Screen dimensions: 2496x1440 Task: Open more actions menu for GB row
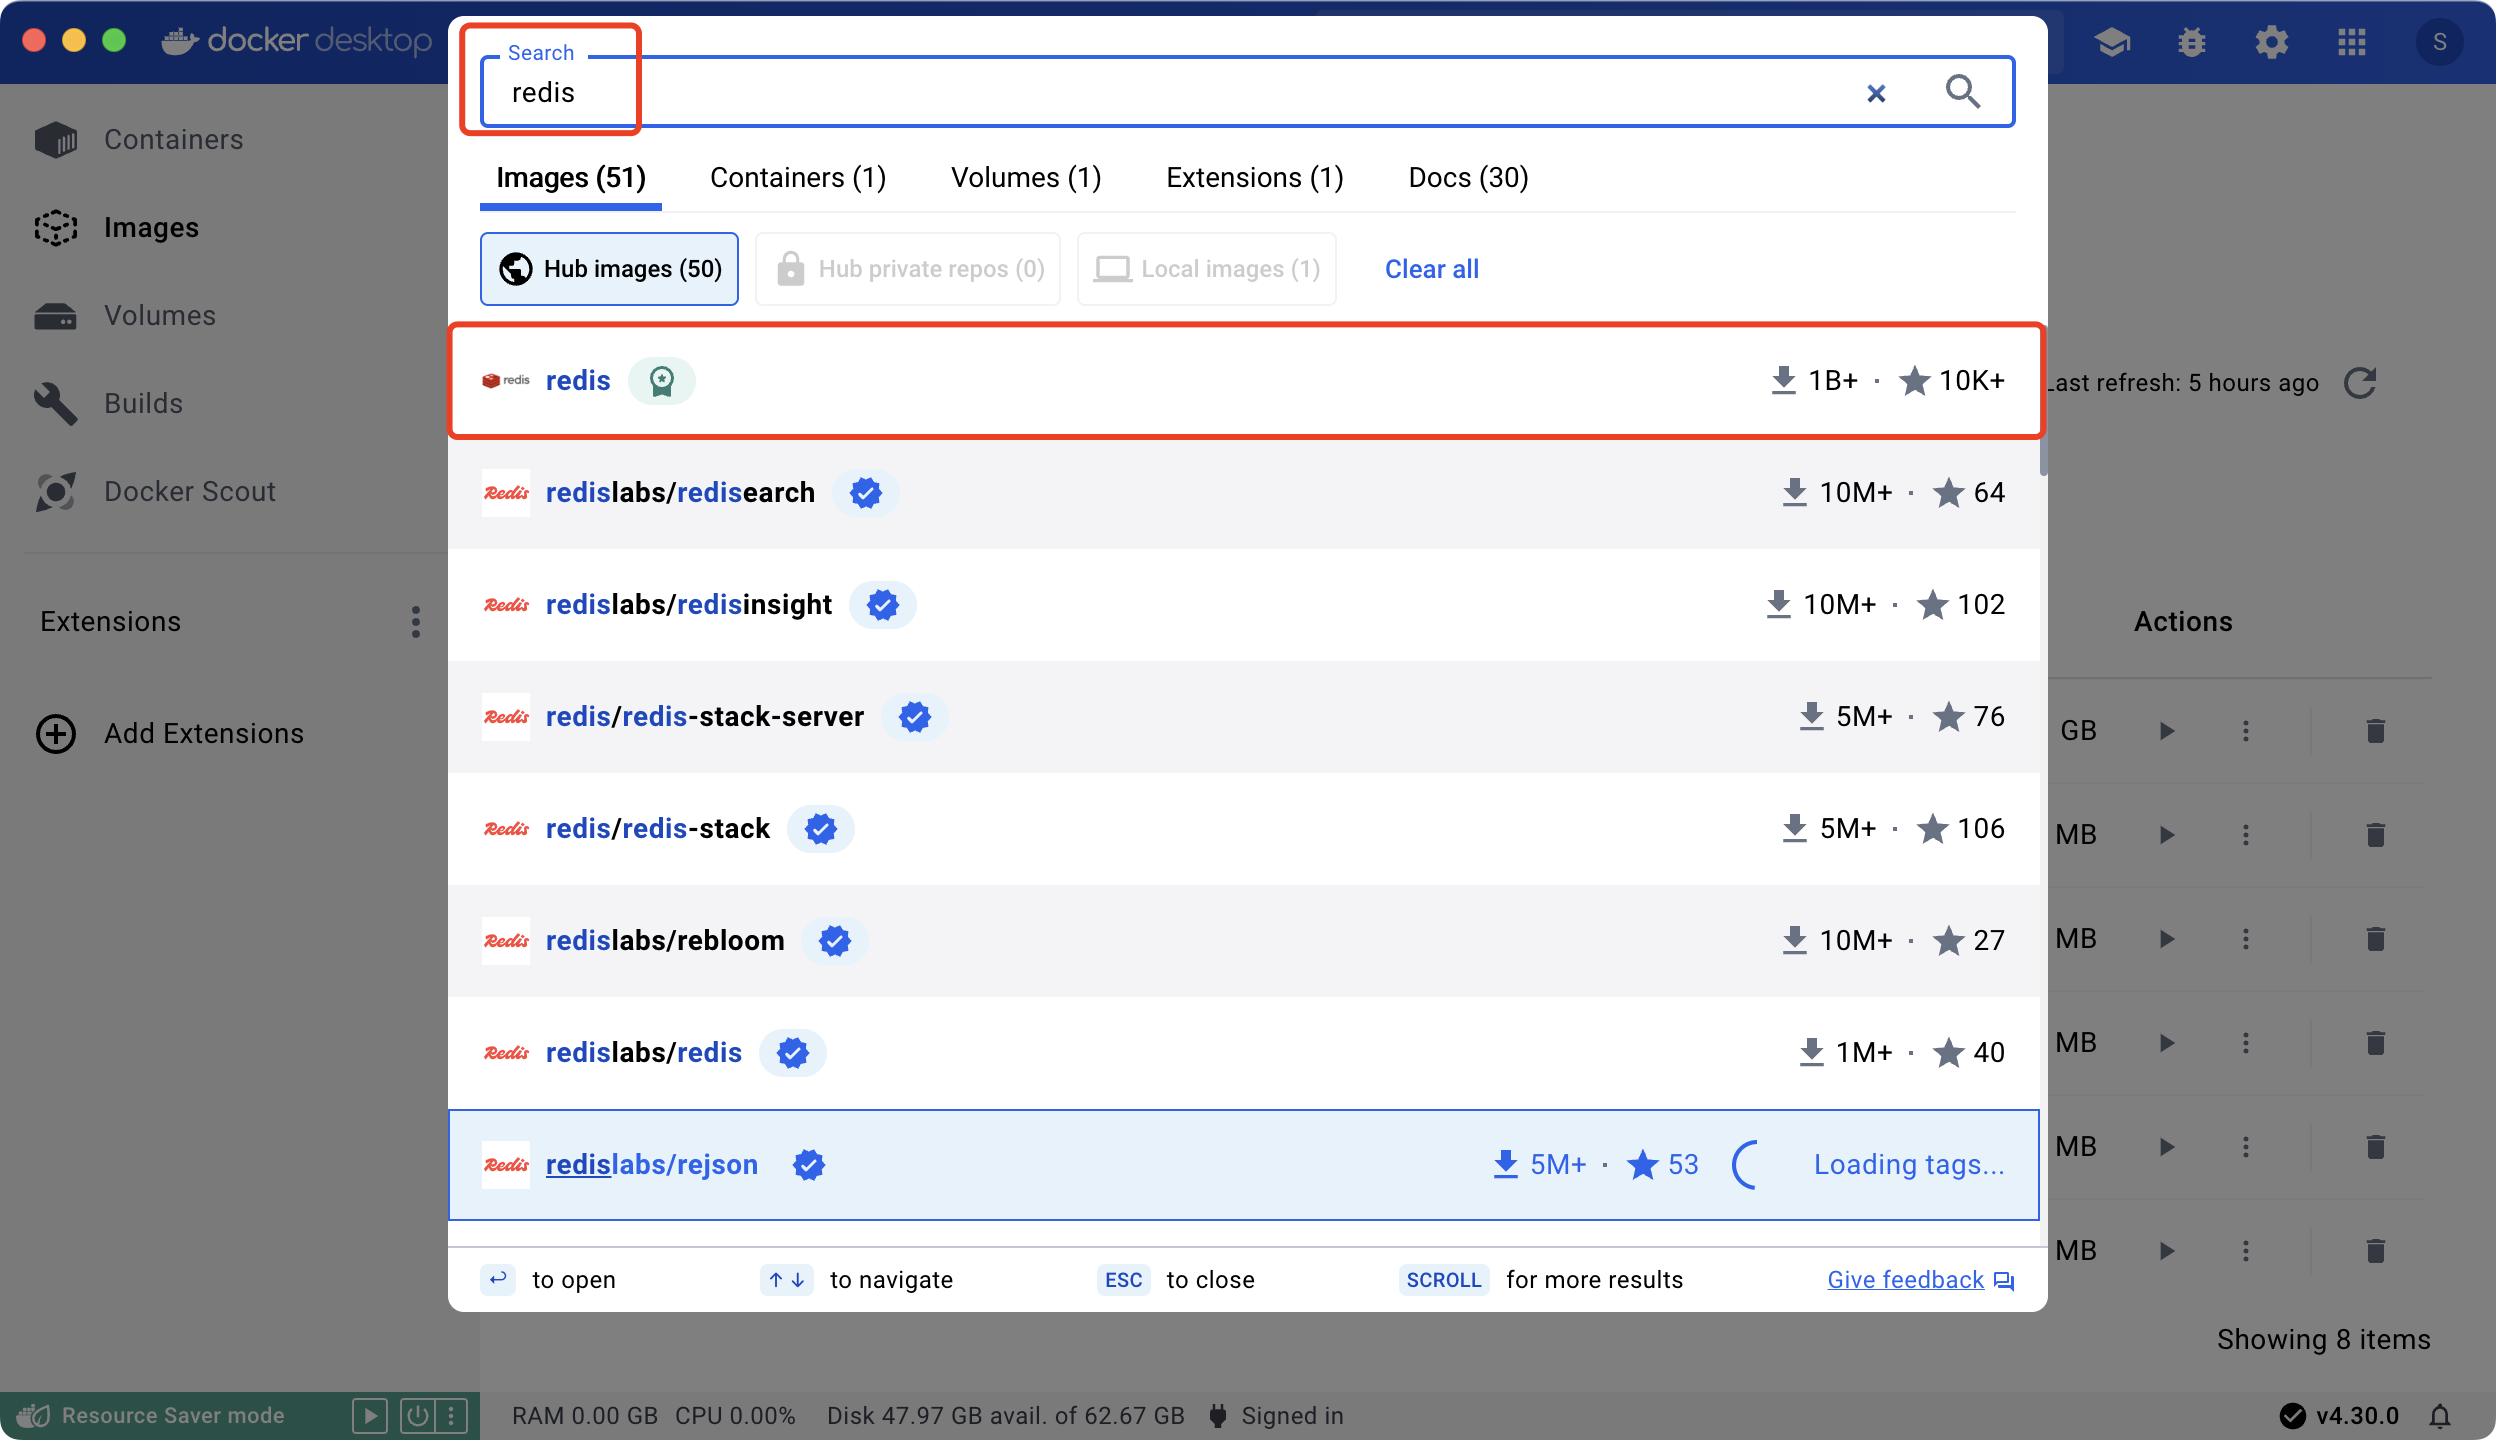pos(2246,731)
